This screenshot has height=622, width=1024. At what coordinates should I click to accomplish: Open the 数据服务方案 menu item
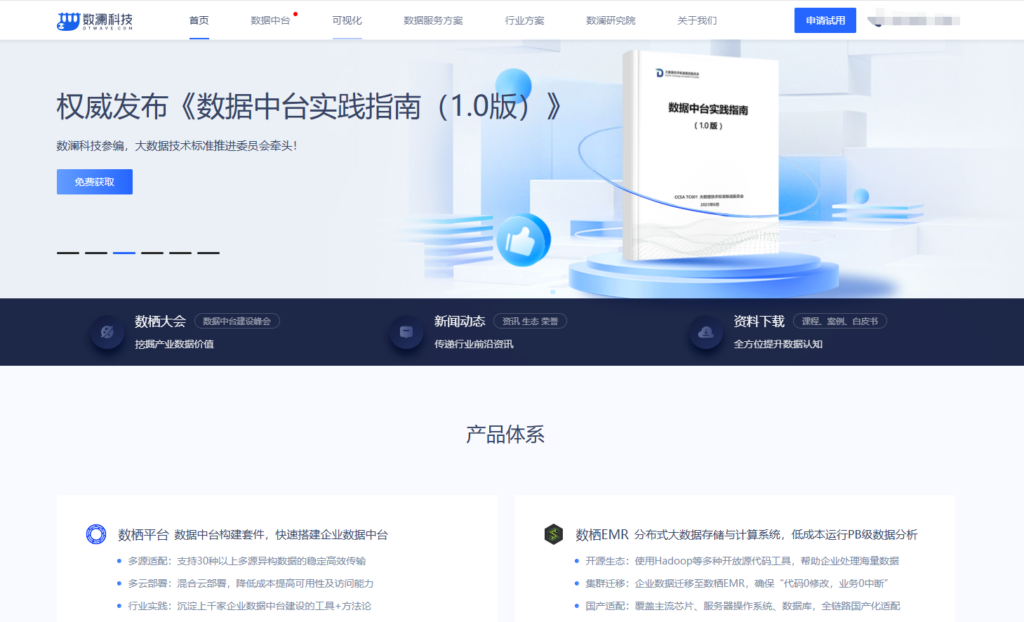(x=432, y=19)
